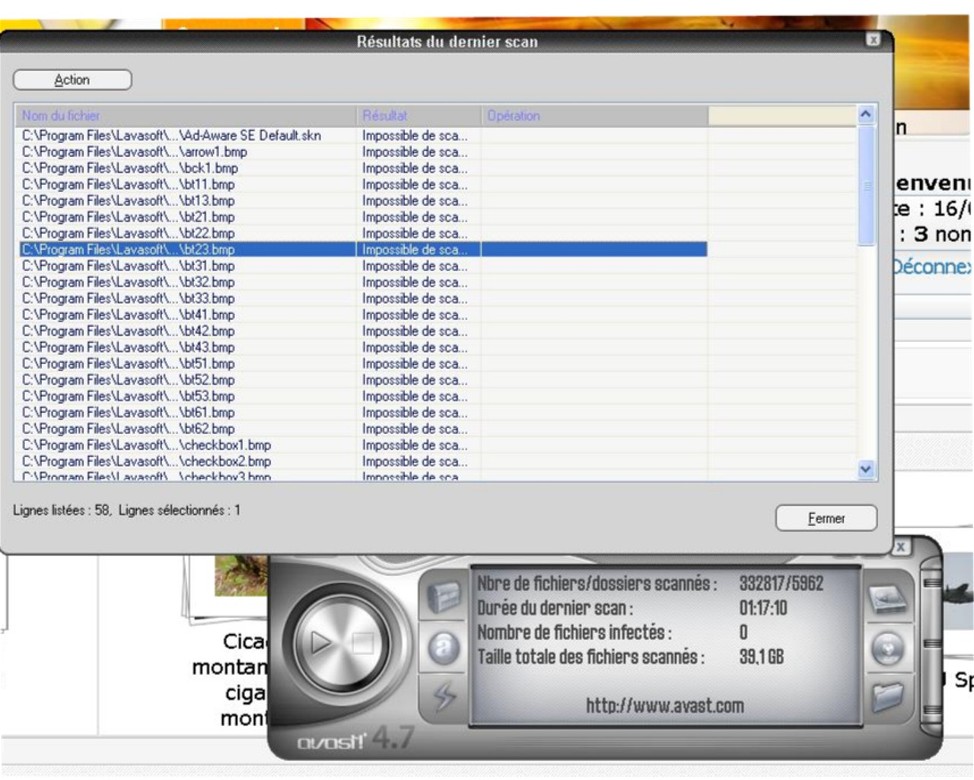The width and height of the screenshot is (974, 780).
Task: Close the results dialog with Fermer
Action: (826, 518)
